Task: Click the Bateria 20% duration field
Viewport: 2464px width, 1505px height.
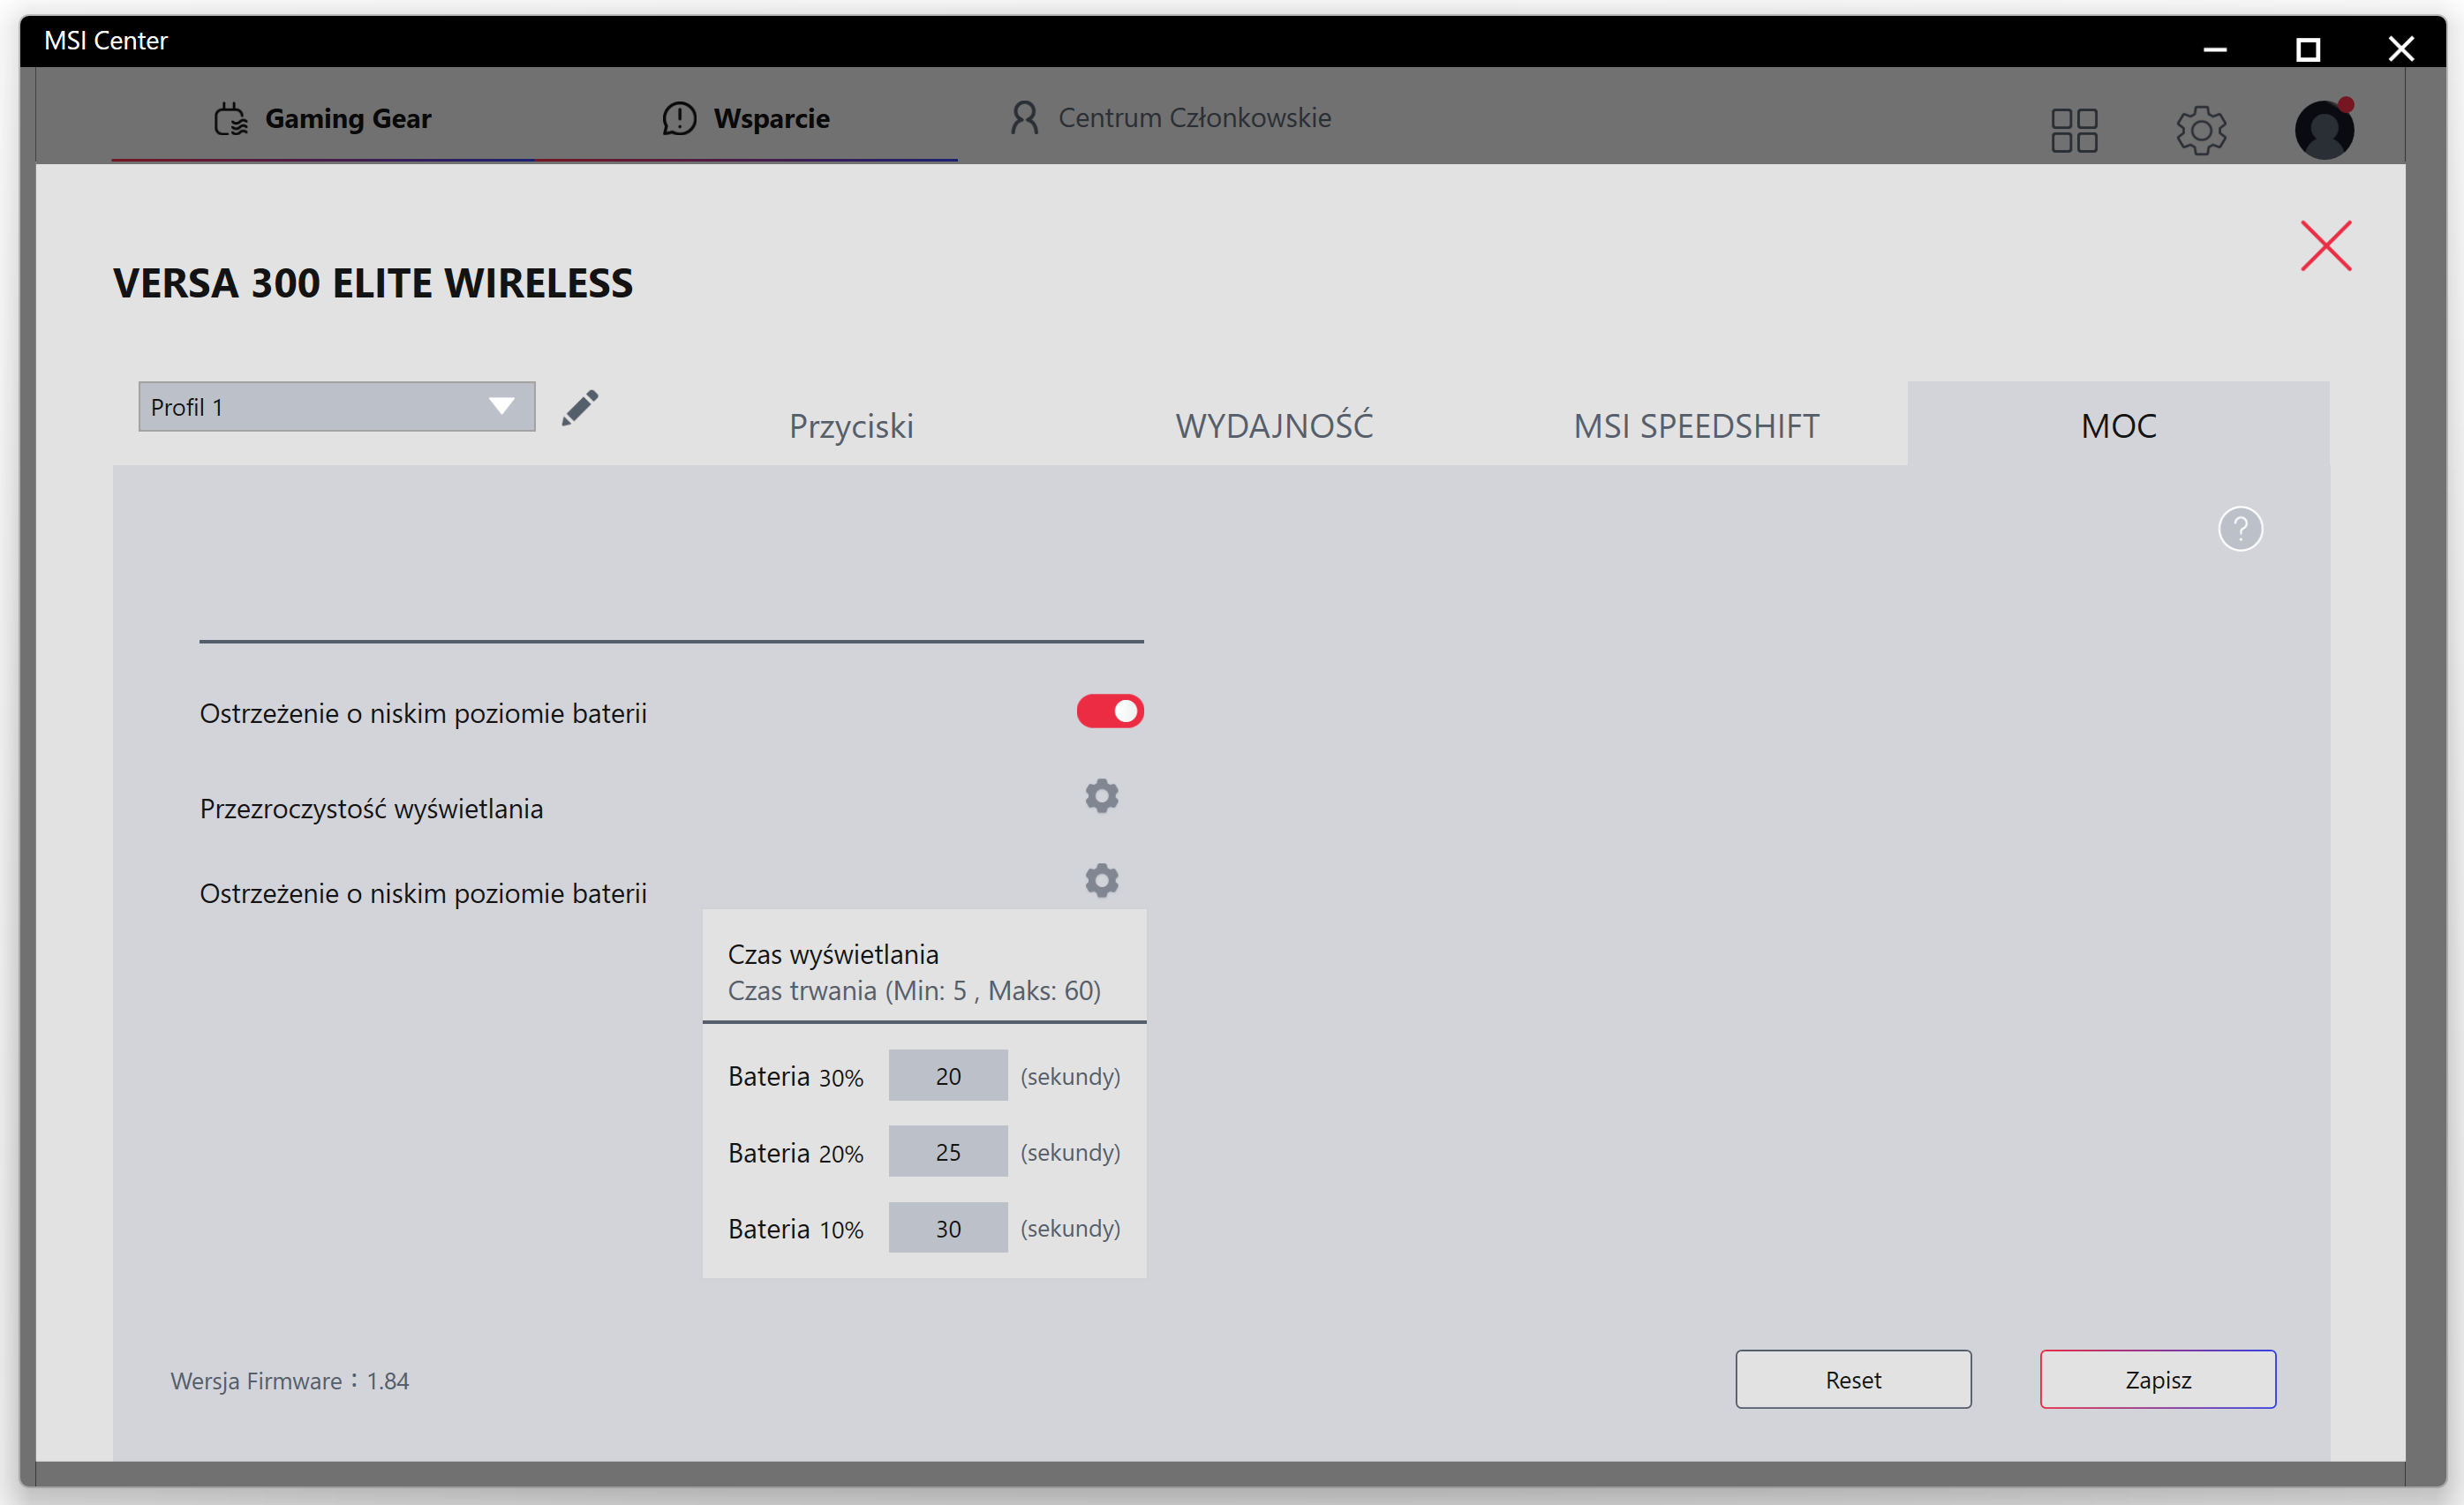Action: pos(947,1152)
